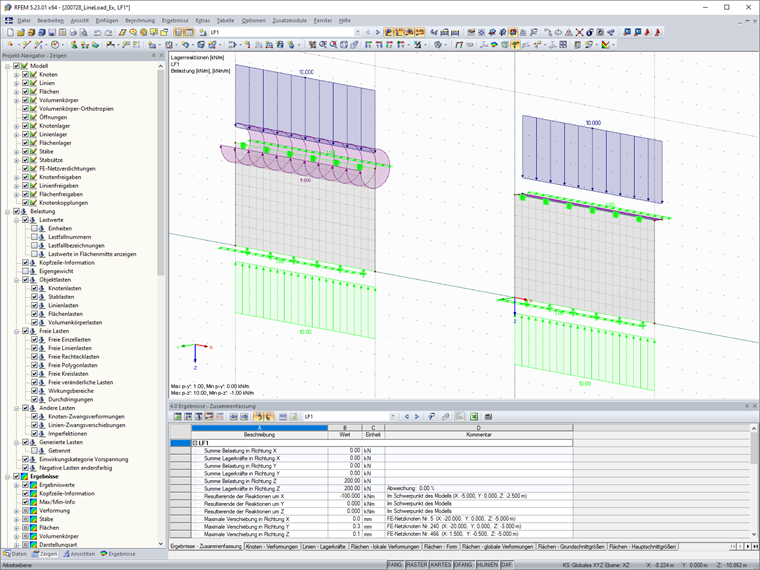Click the New file icon in toolbar
760x570 pixels.
pyautogui.click(x=10, y=32)
